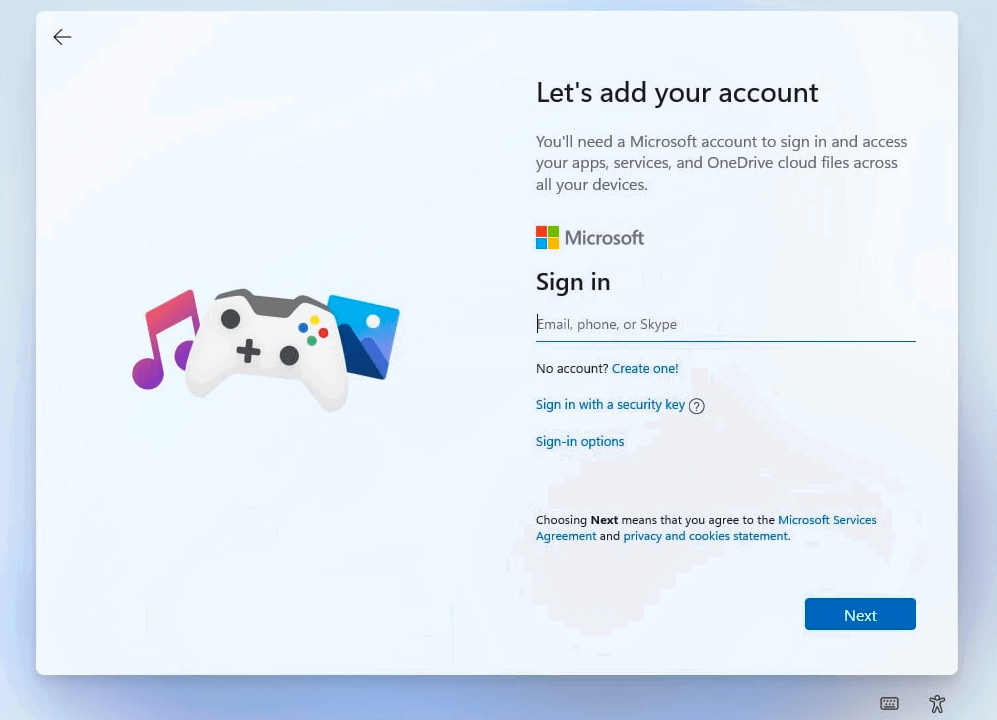The image size is (997, 720).
Task: Open the Microsoft Services Agreement link
Action: click(827, 520)
